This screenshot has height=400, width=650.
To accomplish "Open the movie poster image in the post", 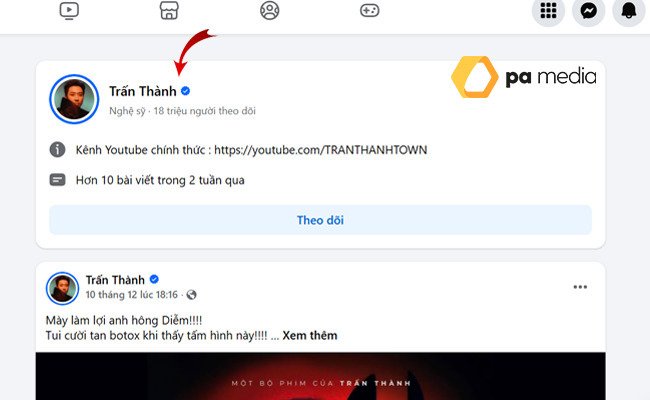I will click(x=320, y=376).
